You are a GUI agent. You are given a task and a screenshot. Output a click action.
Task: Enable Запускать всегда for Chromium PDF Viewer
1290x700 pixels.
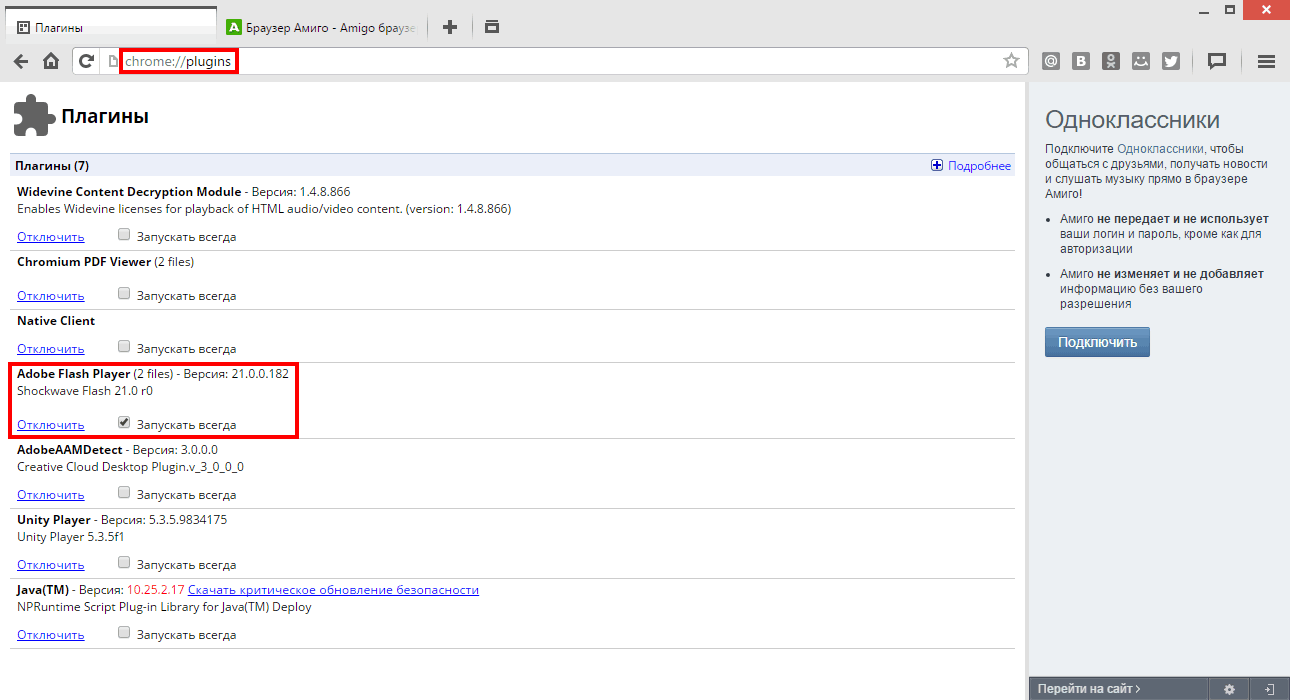pyautogui.click(x=124, y=294)
